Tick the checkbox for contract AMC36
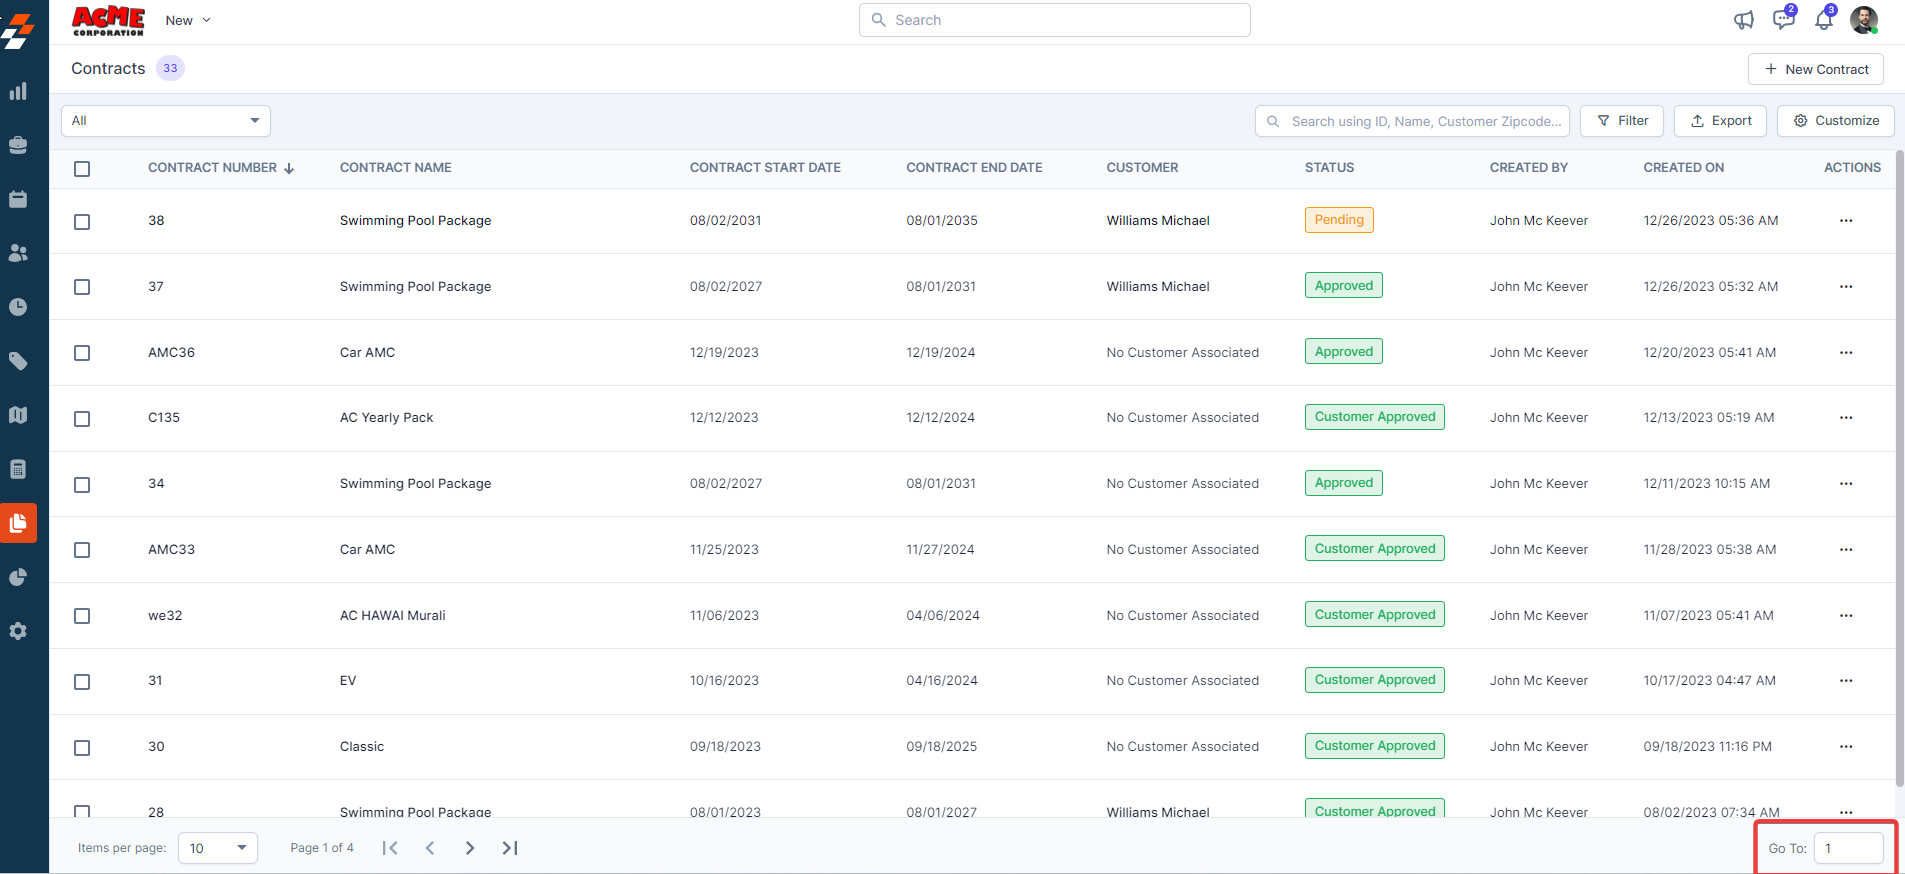Screen dimensions: 1905x874 82,353
